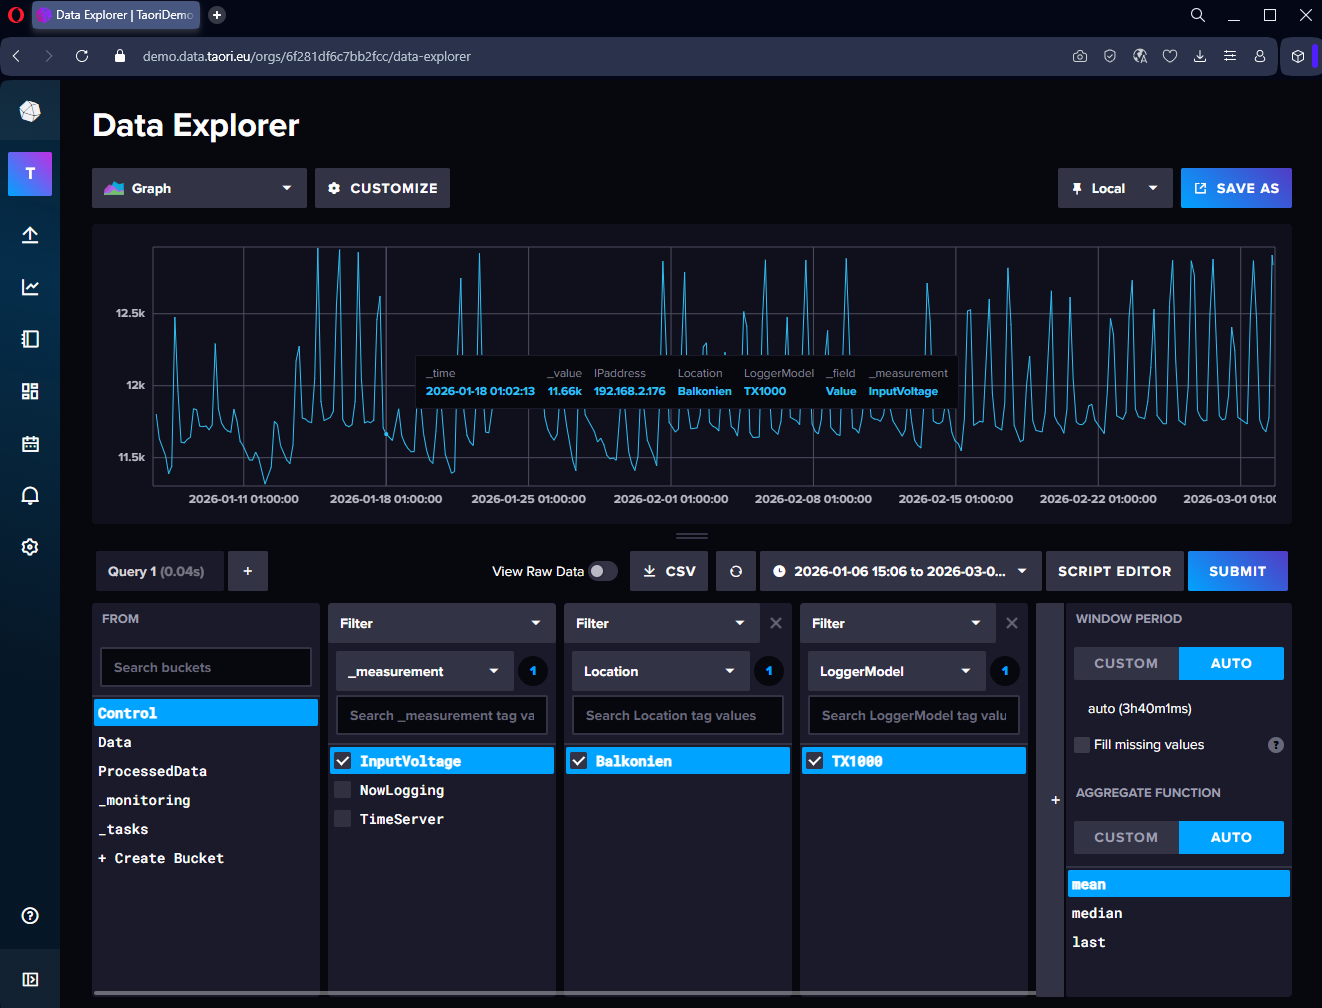
Task: Open Settings gear icon in sidebar
Action: click(x=30, y=547)
